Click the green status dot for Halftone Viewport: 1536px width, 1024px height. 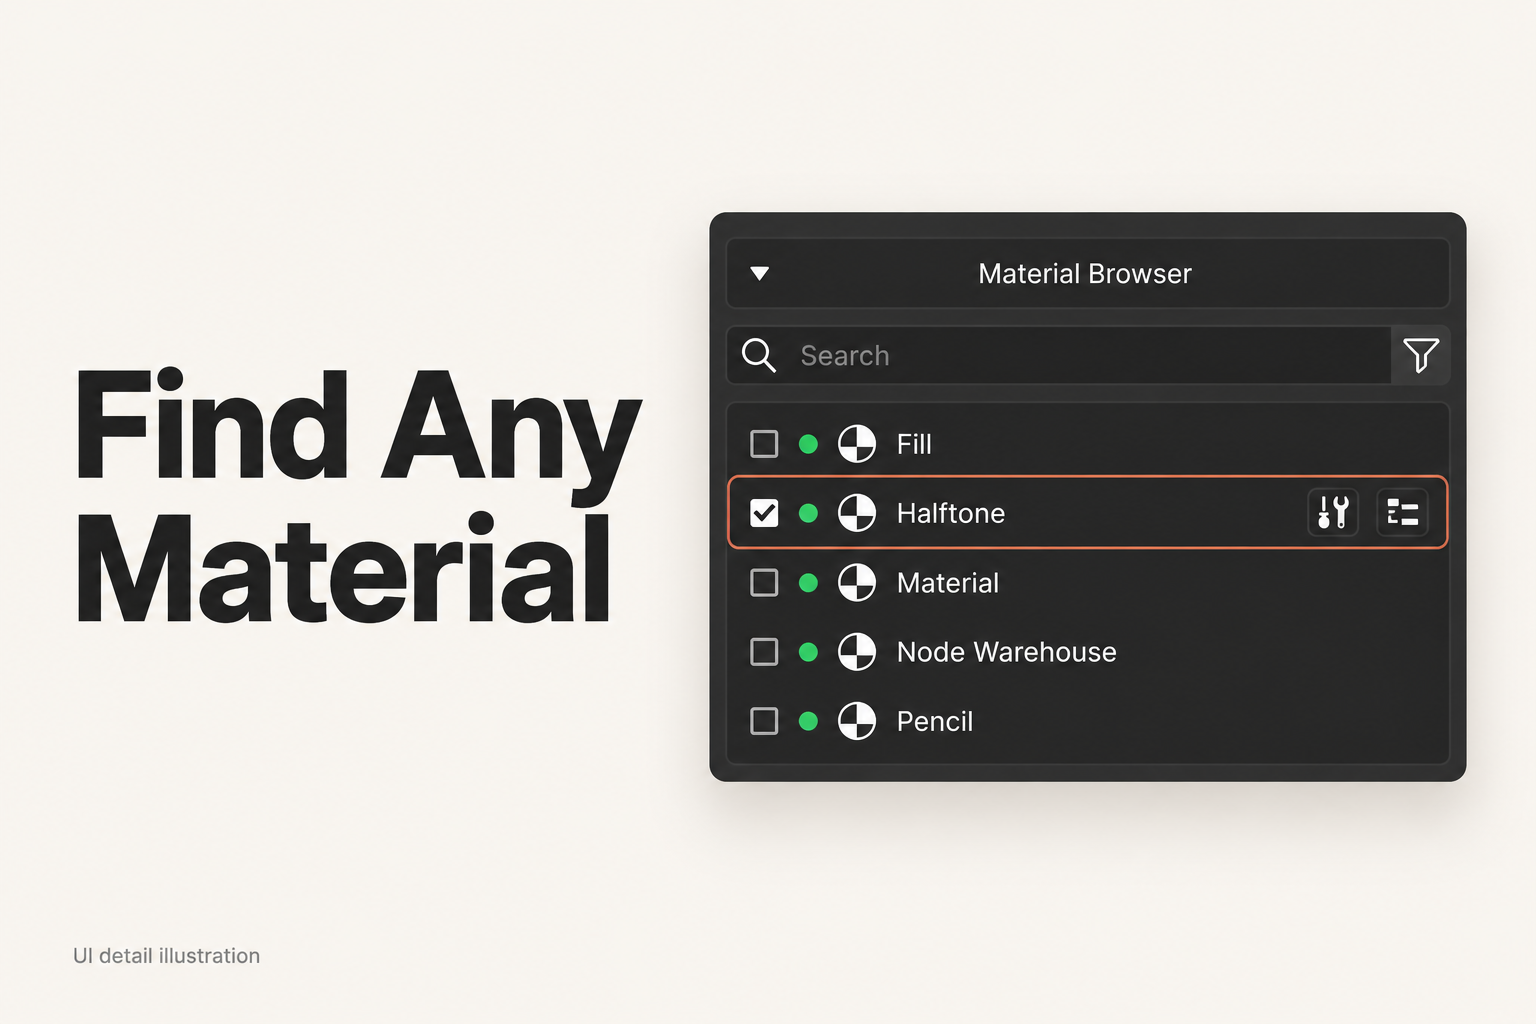tap(809, 513)
